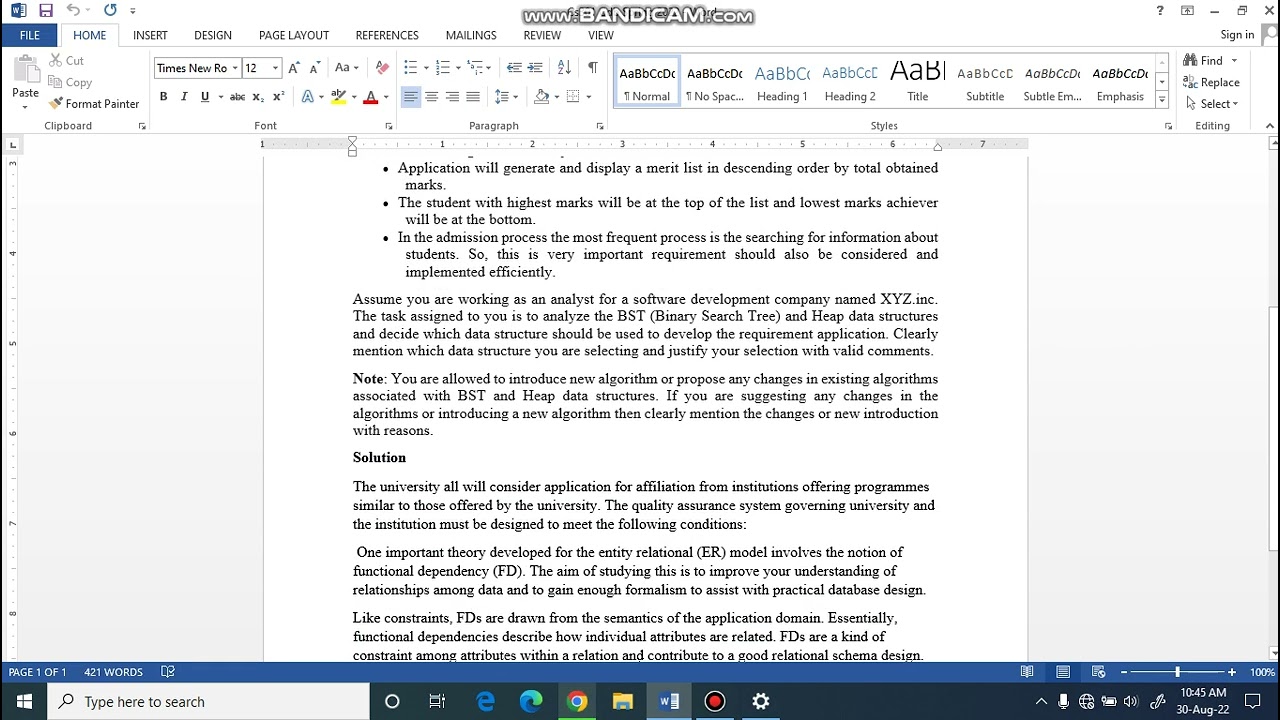
Task: Toggle strikethrough formatting
Action: coord(237,97)
